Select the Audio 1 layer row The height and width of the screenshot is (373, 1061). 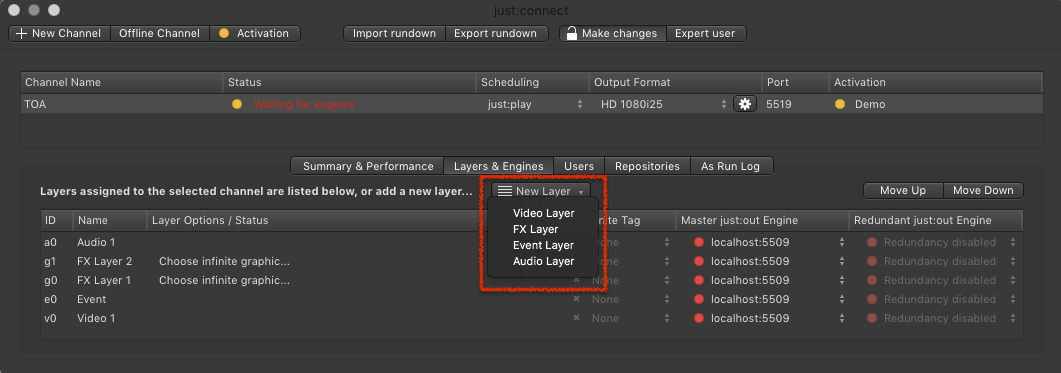click(532, 242)
